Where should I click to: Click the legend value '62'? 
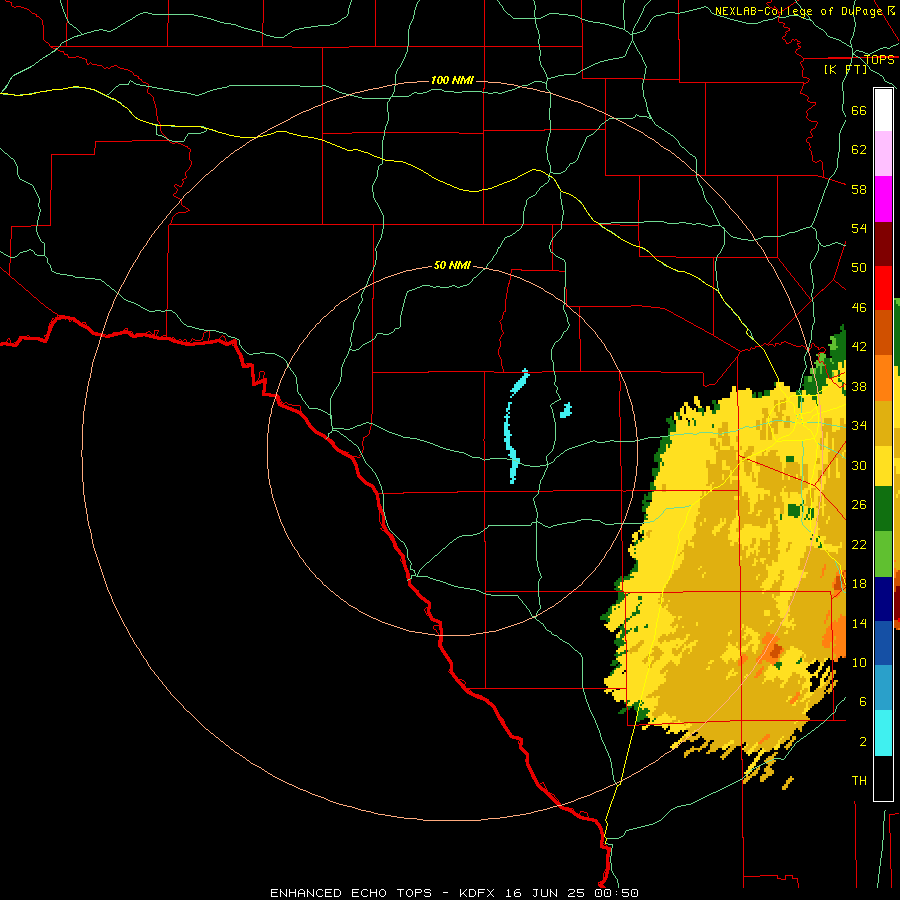859,150
